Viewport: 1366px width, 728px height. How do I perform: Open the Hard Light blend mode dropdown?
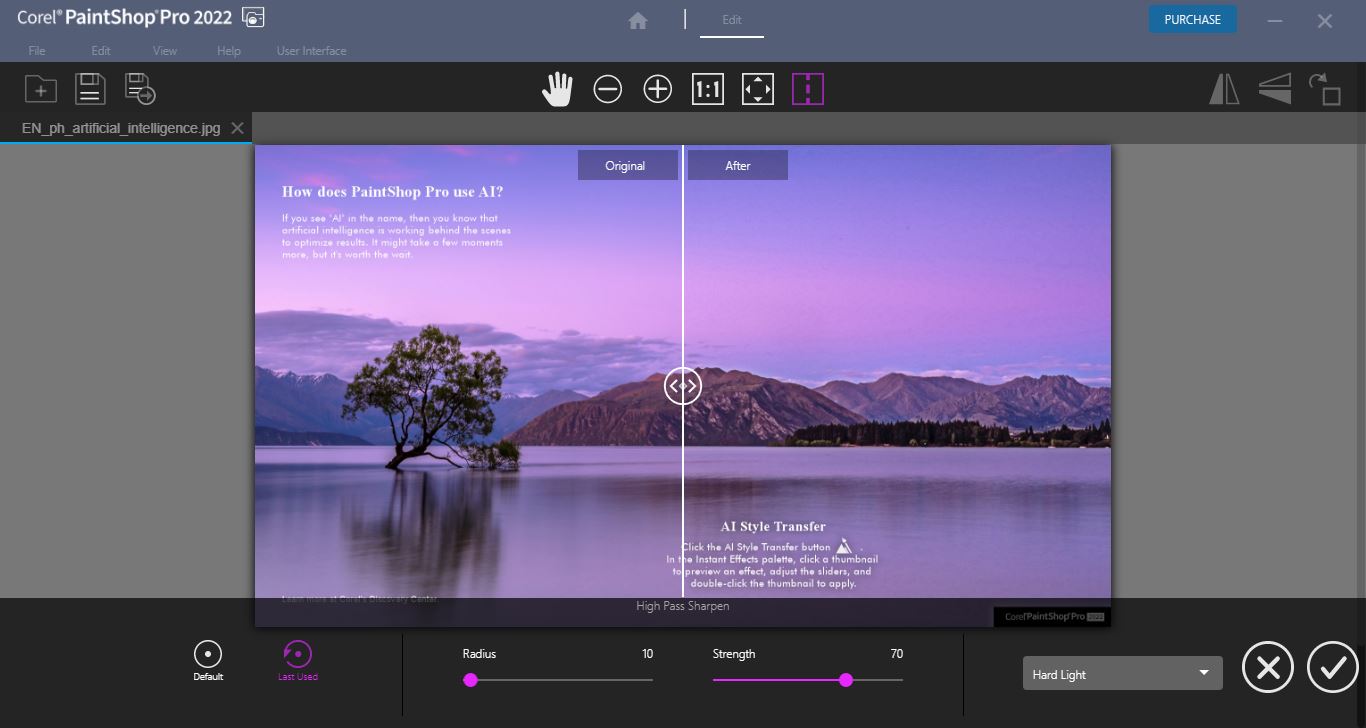(x=1122, y=674)
